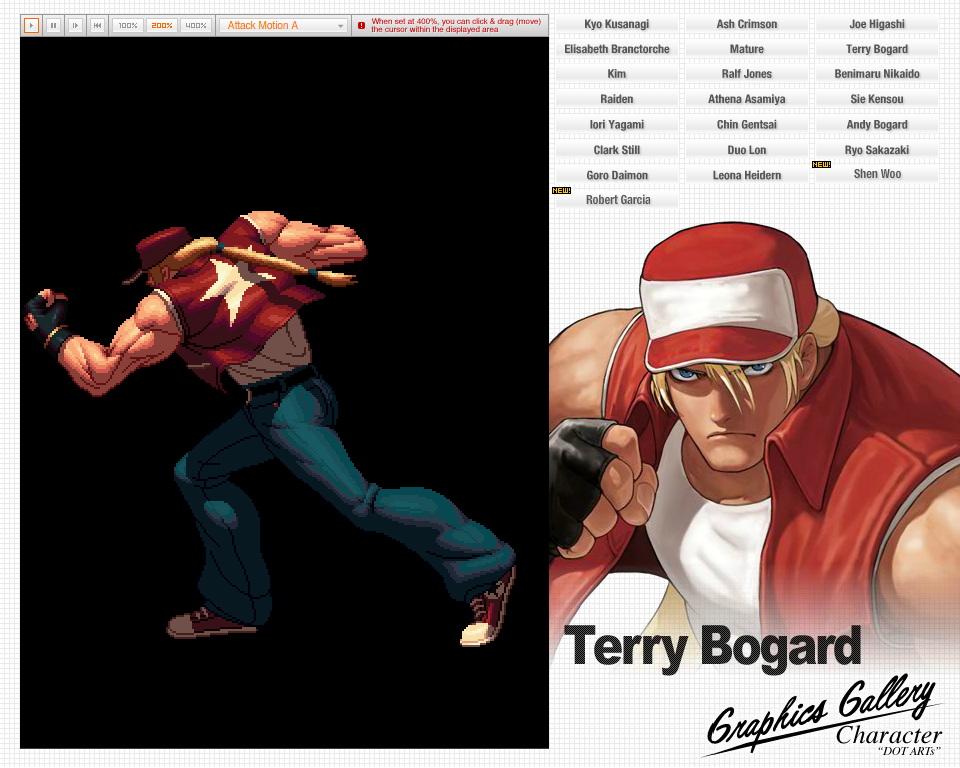Select character Ryo Sakazaki
960x768 pixels.
[877, 150]
